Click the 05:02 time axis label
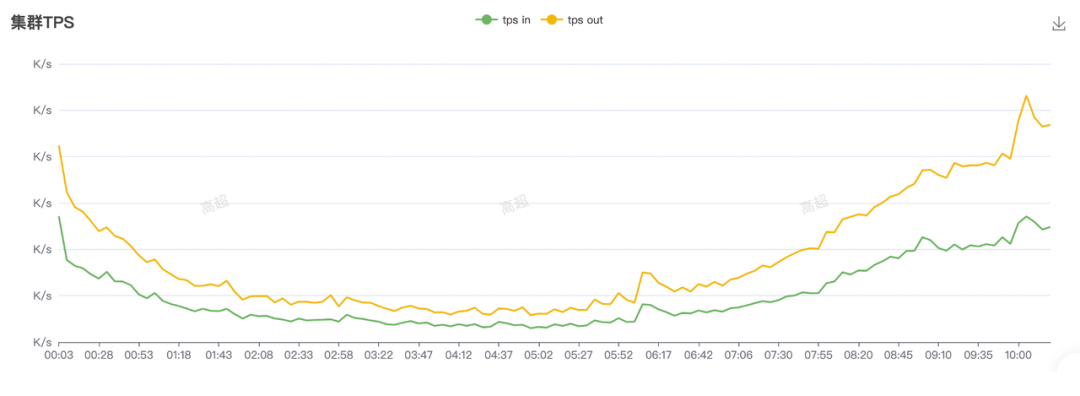1080x396 pixels. 538,355
